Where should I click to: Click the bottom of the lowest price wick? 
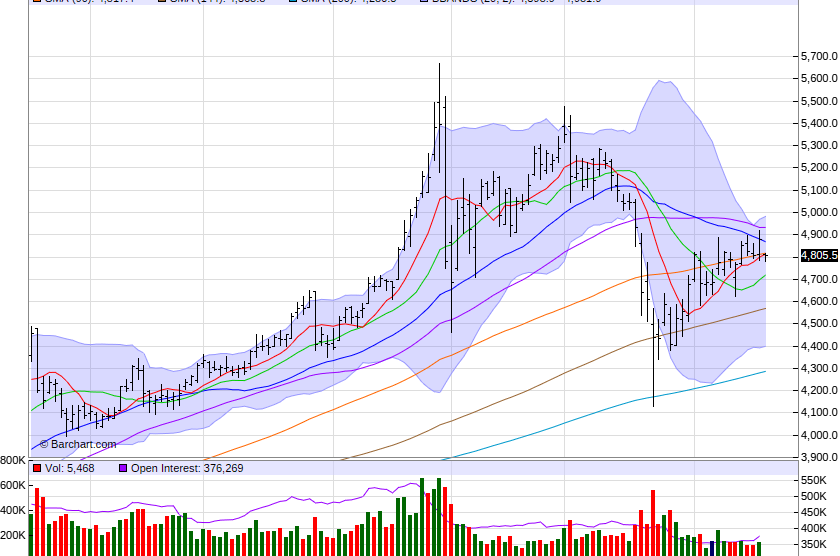(654, 405)
